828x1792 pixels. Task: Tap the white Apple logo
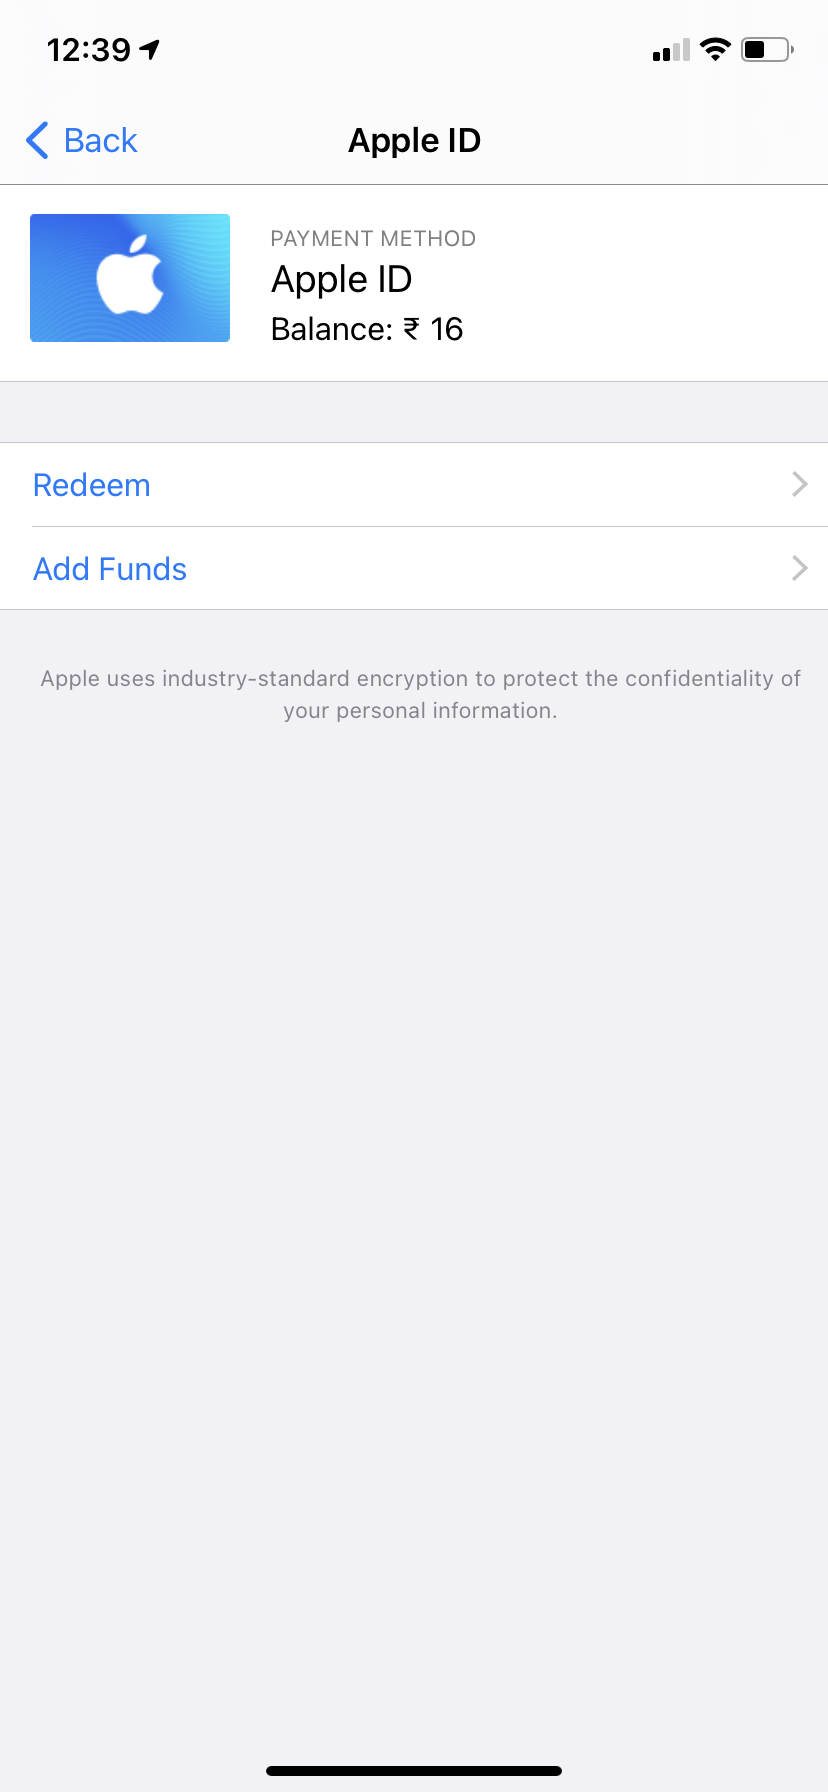130,276
